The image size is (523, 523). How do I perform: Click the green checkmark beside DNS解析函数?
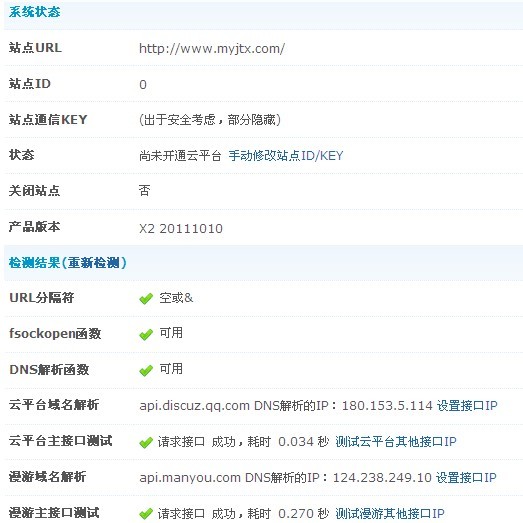(x=146, y=371)
